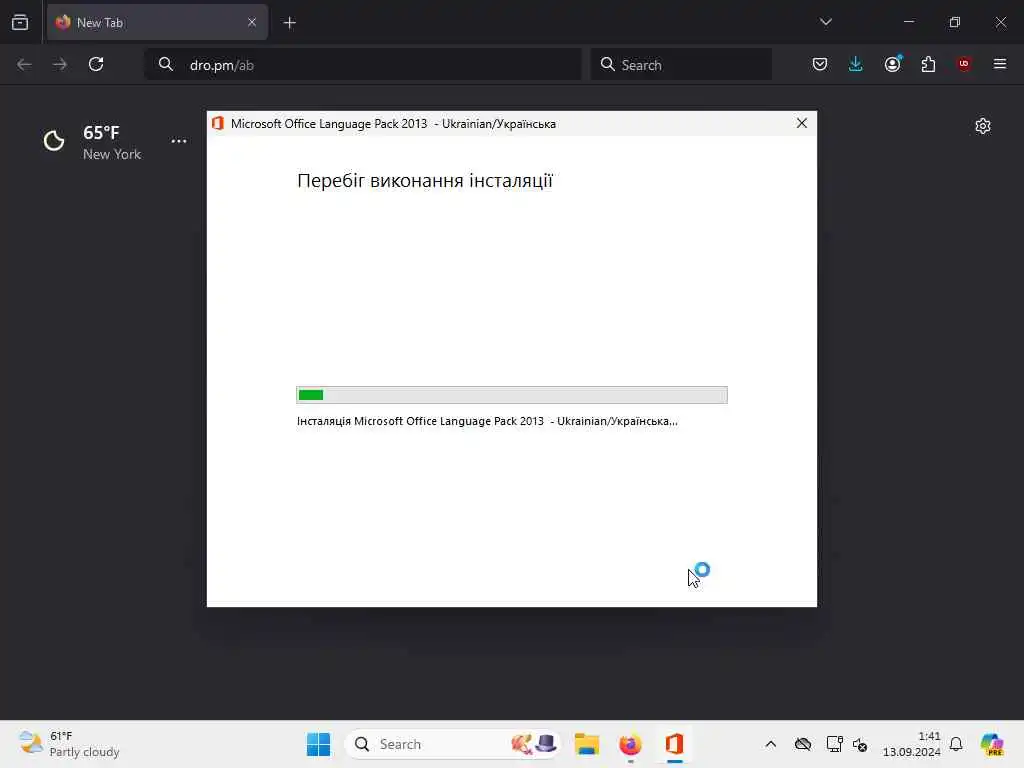Click the 'Перебіг виконання інсталяції' heading

click(425, 180)
